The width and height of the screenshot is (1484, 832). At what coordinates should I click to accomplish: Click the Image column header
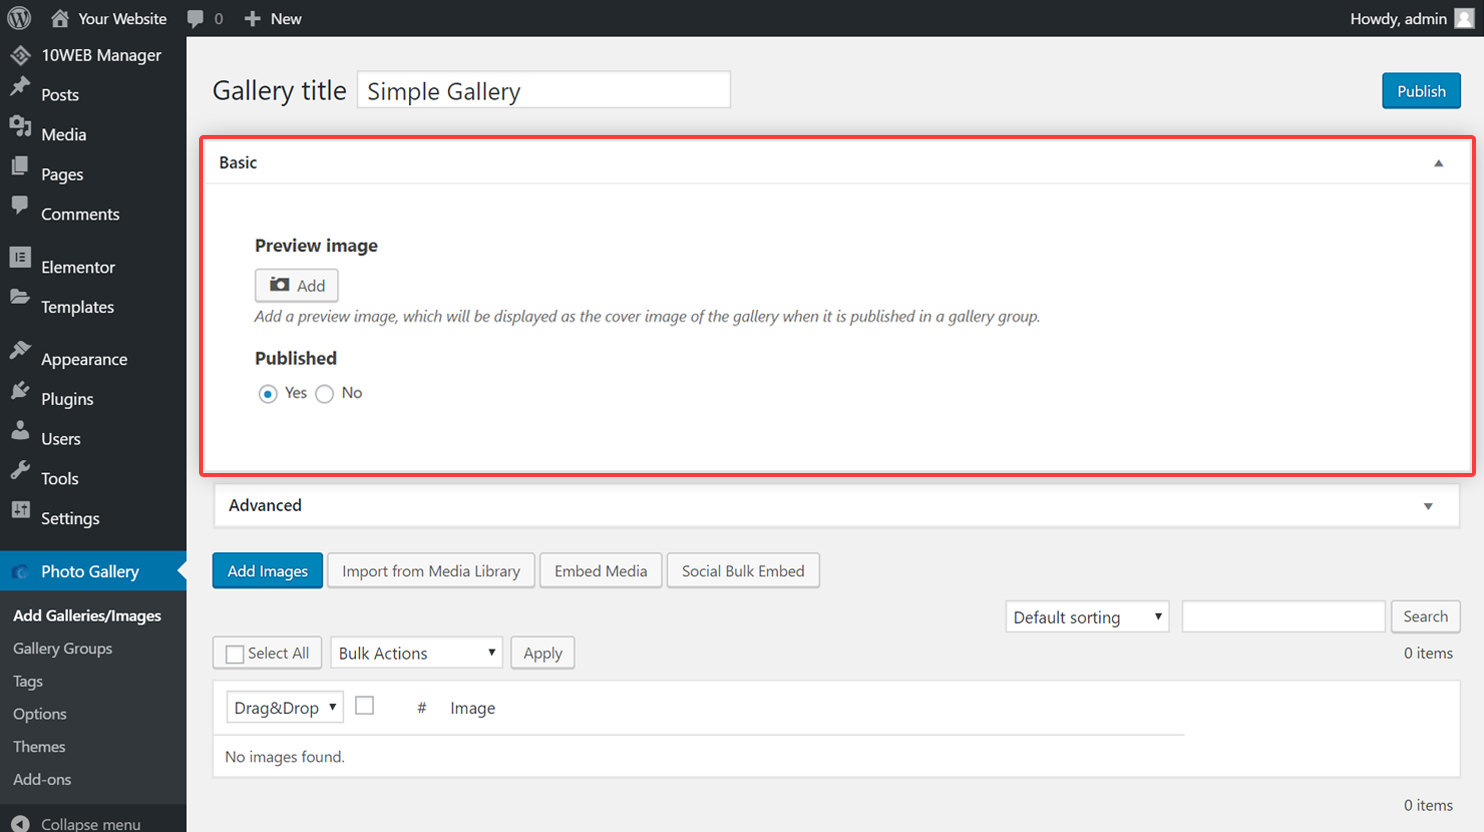click(472, 708)
